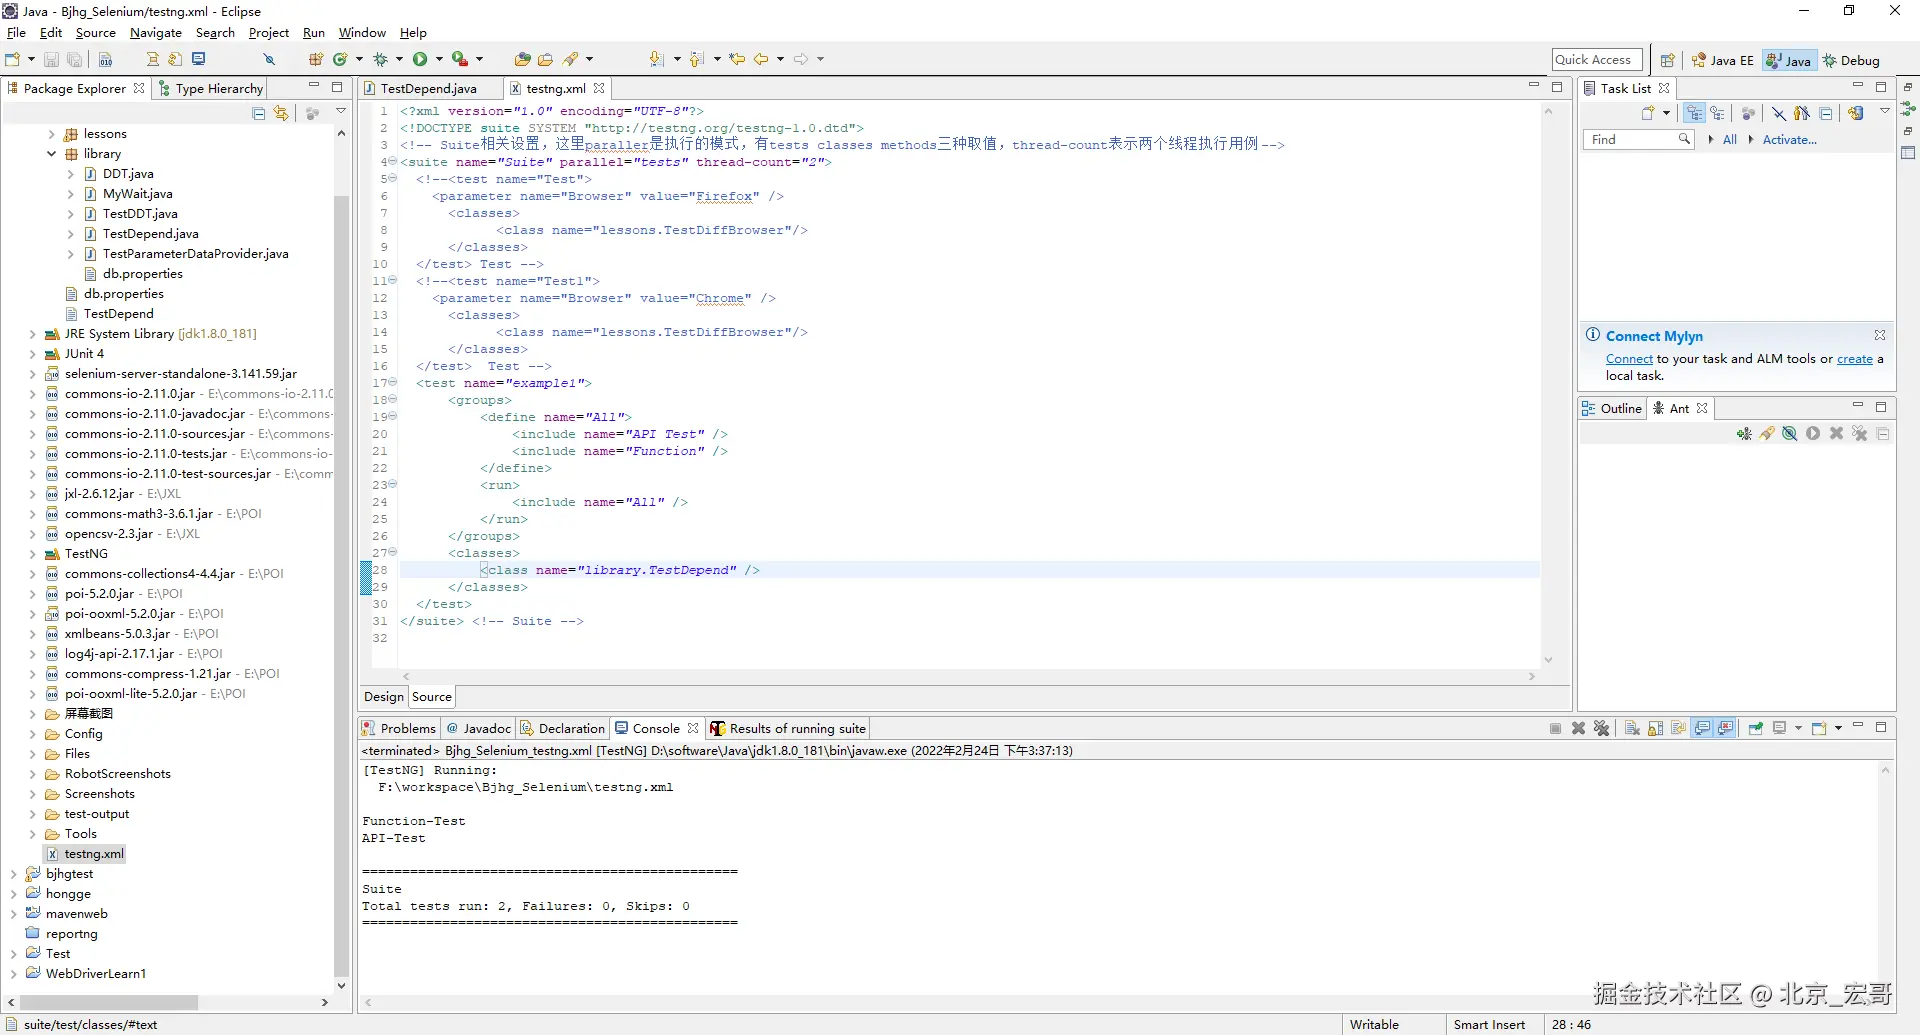1920x1035 pixels.
Task: Click the green Run button in toolbar
Action: pos(420,60)
